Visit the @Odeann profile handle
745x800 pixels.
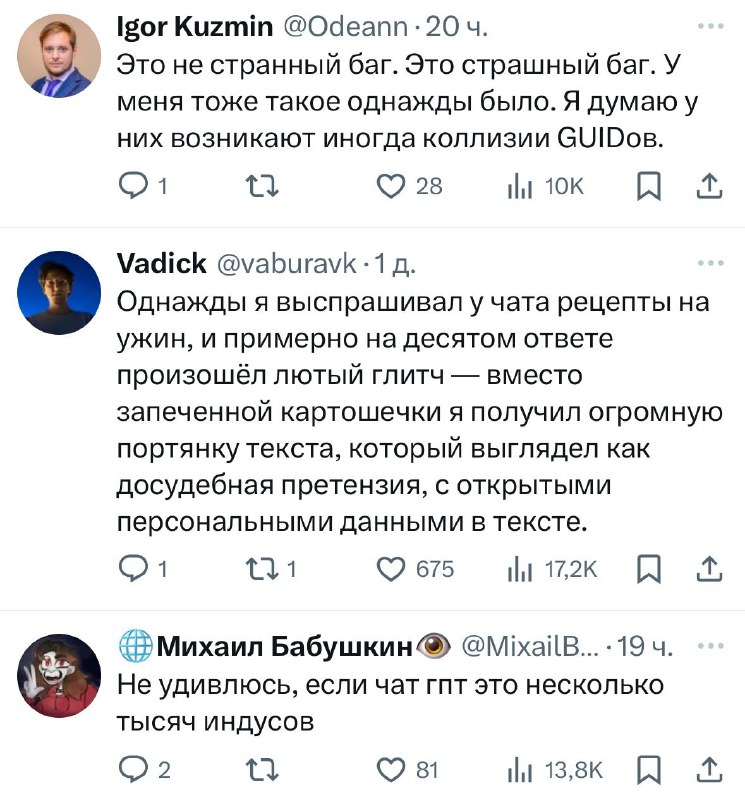[x=345, y=27]
